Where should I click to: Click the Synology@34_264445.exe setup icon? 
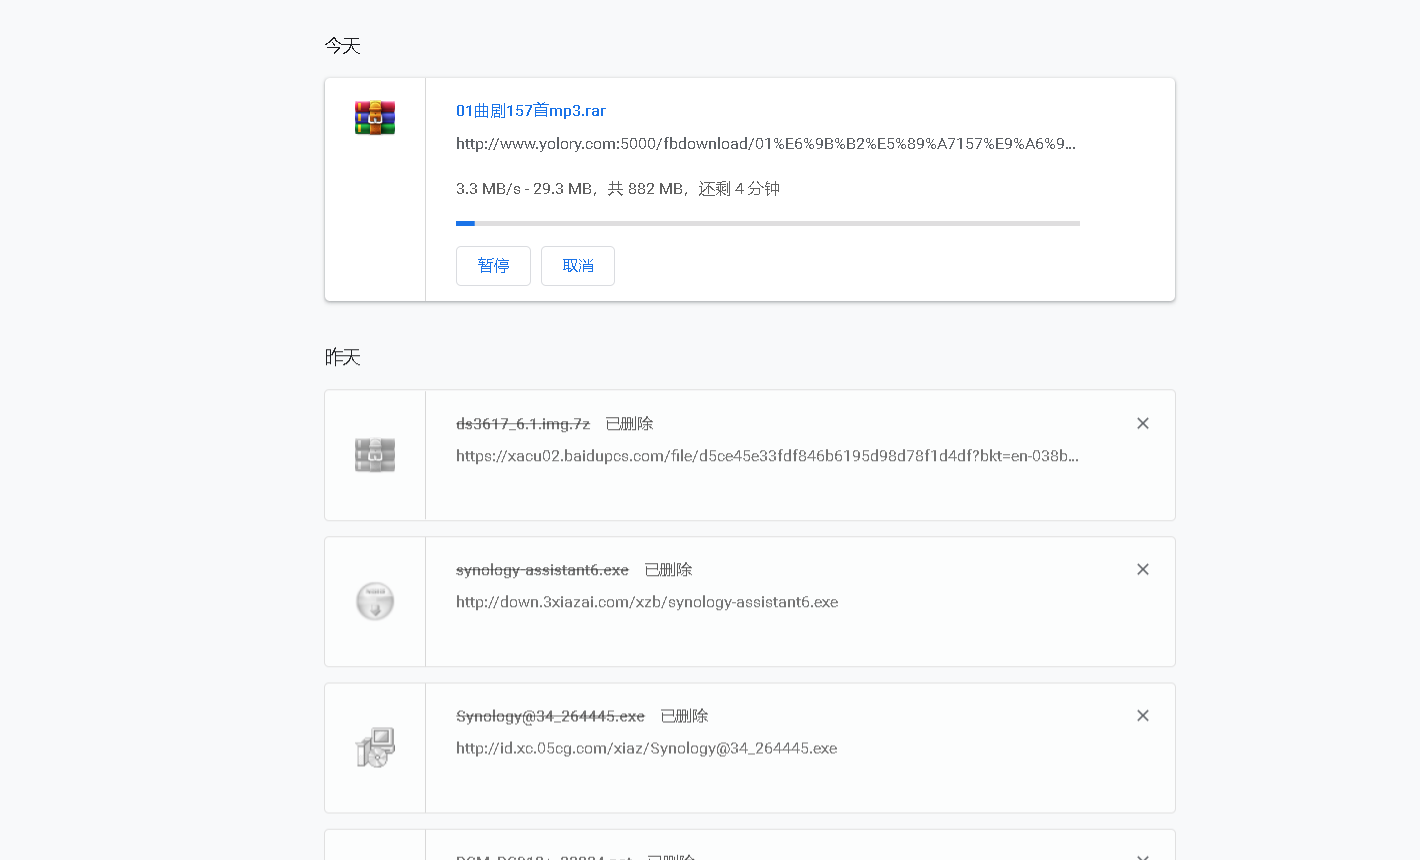coord(375,747)
